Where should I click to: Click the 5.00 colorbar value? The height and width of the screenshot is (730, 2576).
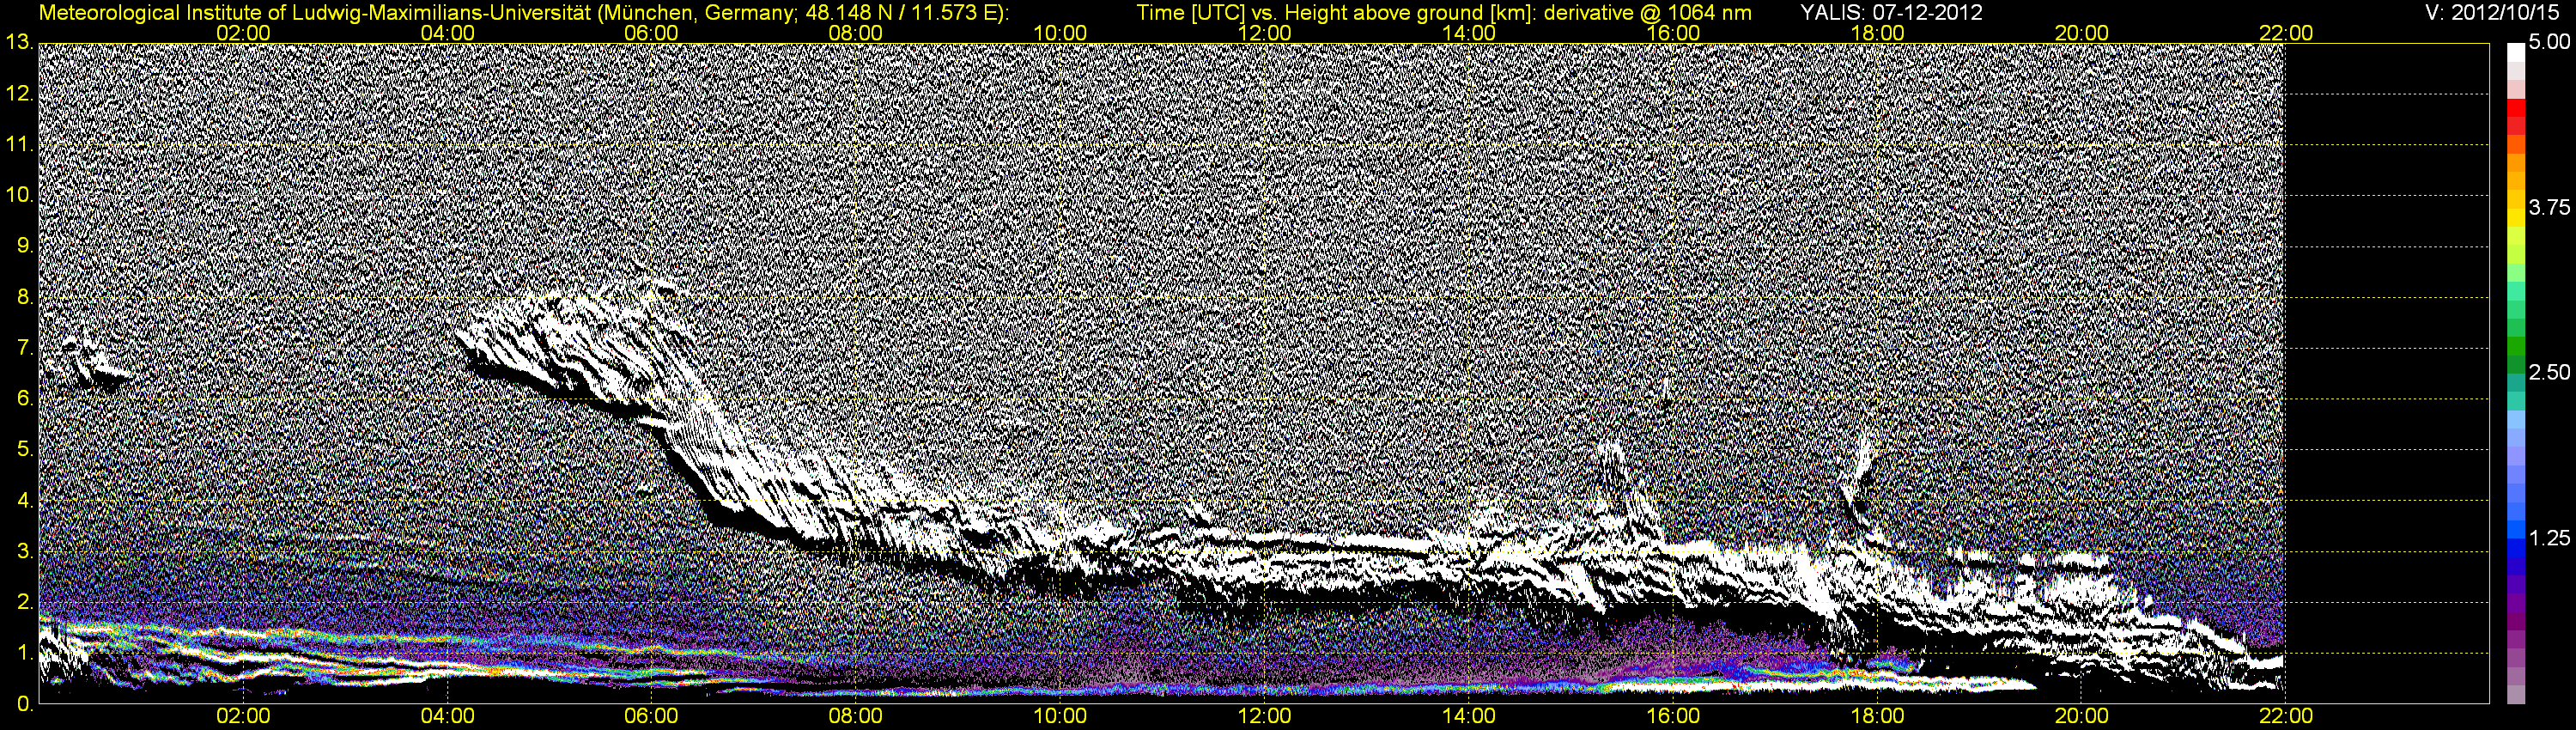point(2549,42)
